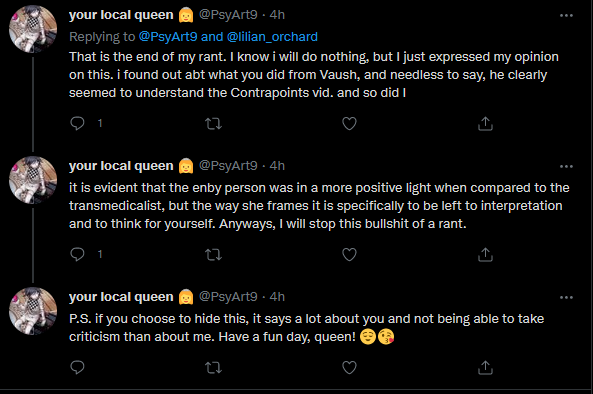Like the 'stop this bullshit of a rant' tweet
The image size is (593, 394).
[349, 255]
